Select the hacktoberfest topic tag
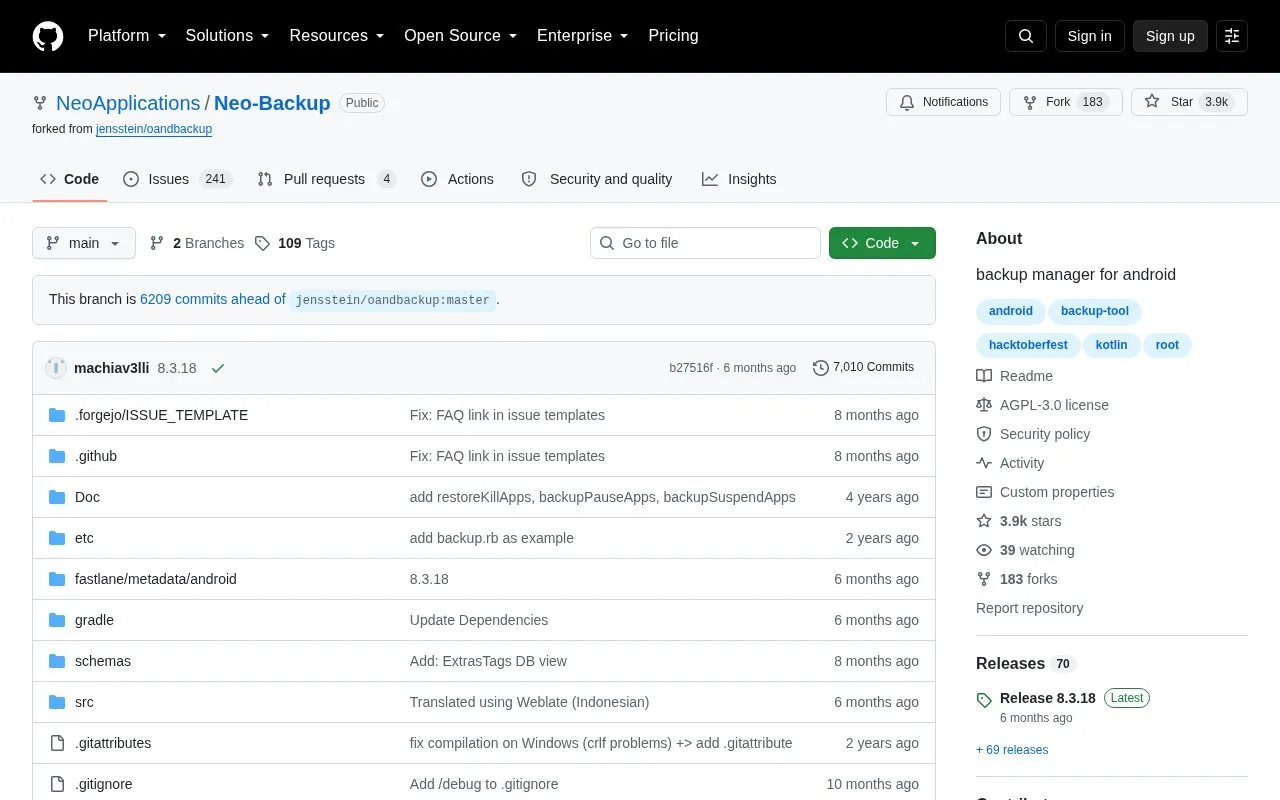1280x800 pixels. tap(1028, 345)
